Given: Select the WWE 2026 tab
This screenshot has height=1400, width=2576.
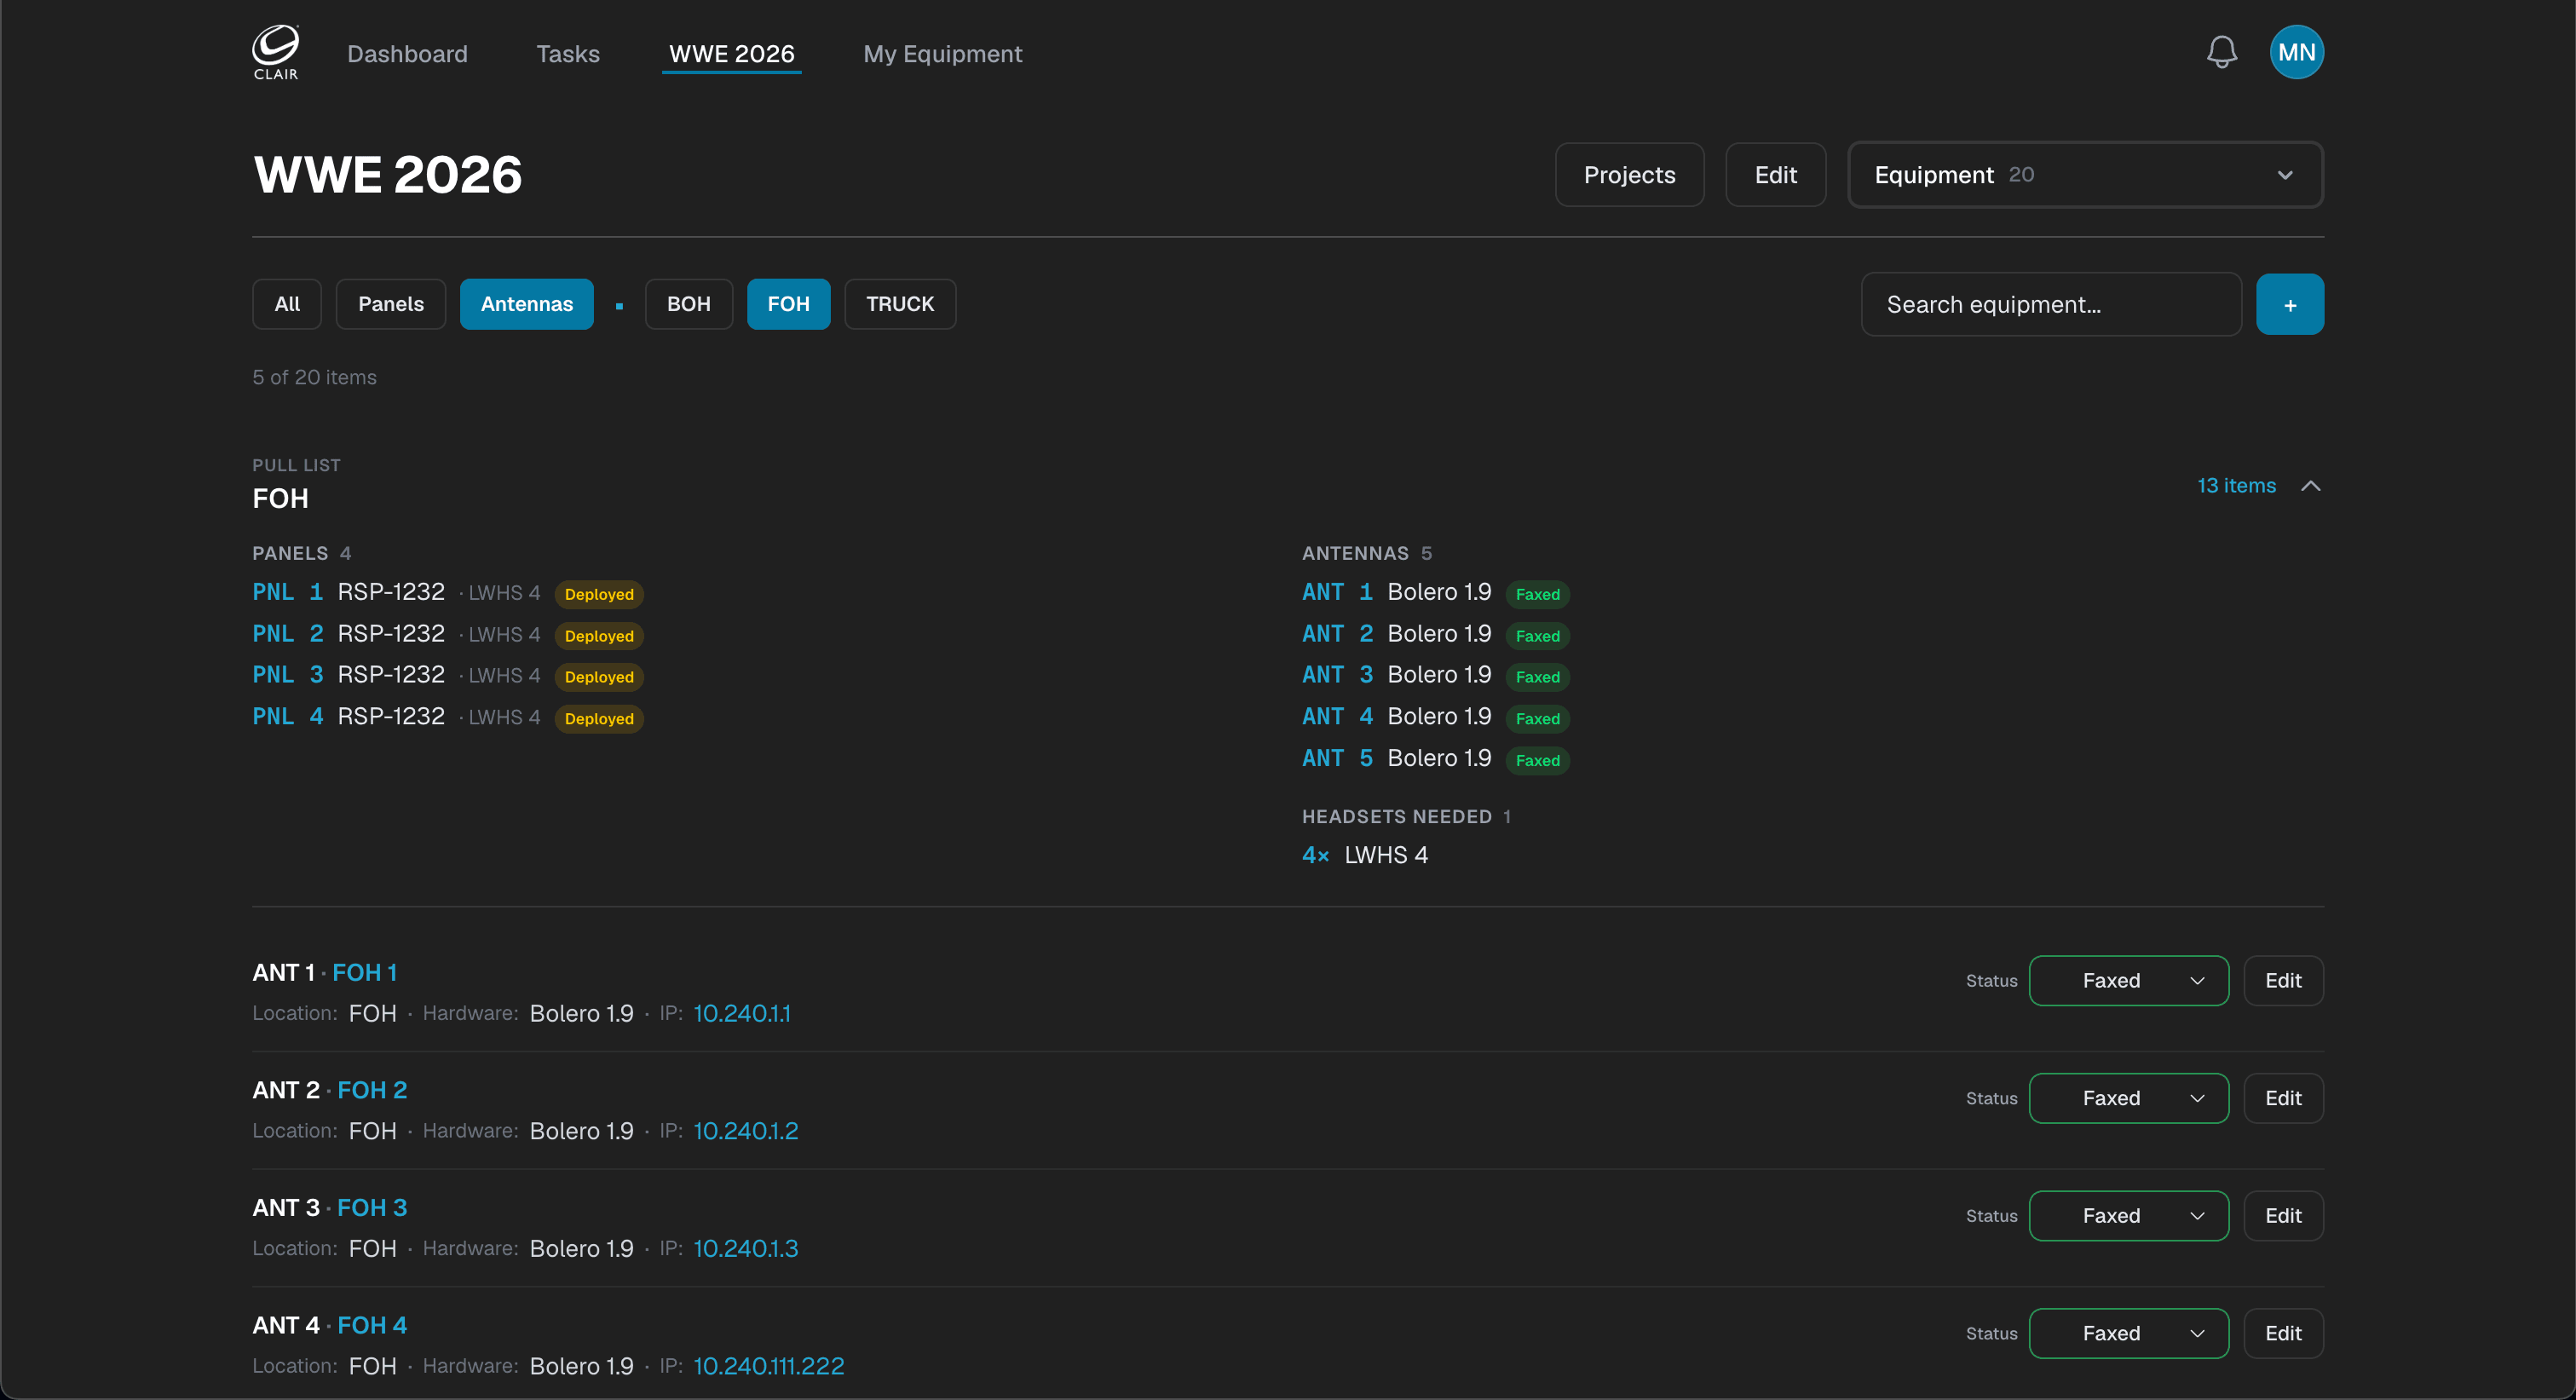Looking at the screenshot, I should tap(732, 54).
